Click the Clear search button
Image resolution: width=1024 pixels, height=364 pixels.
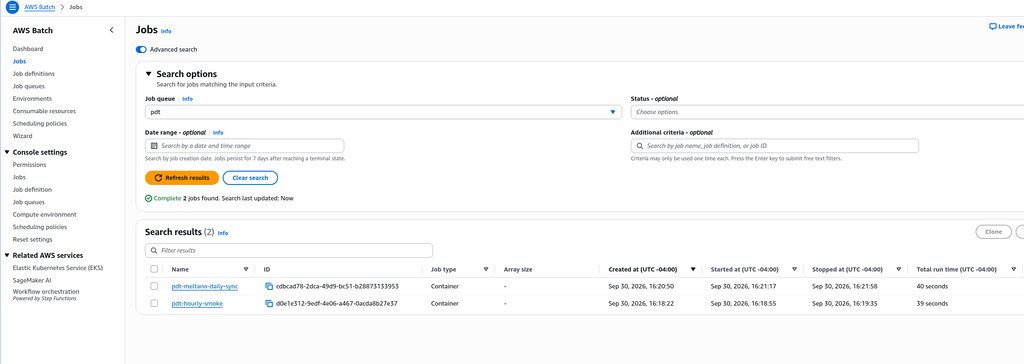tap(250, 178)
